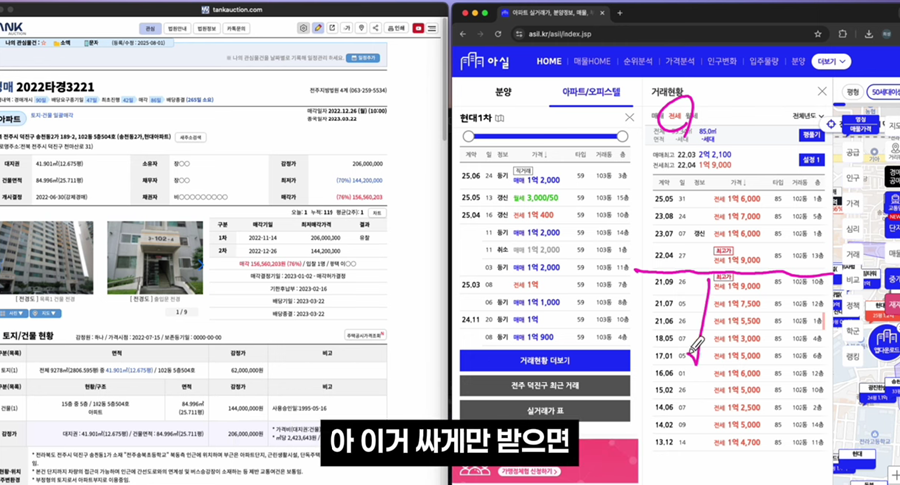Image resolution: width=900 pixels, height=485 pixels.
Task: Click the 새주소검색 button
Action: 191,137
